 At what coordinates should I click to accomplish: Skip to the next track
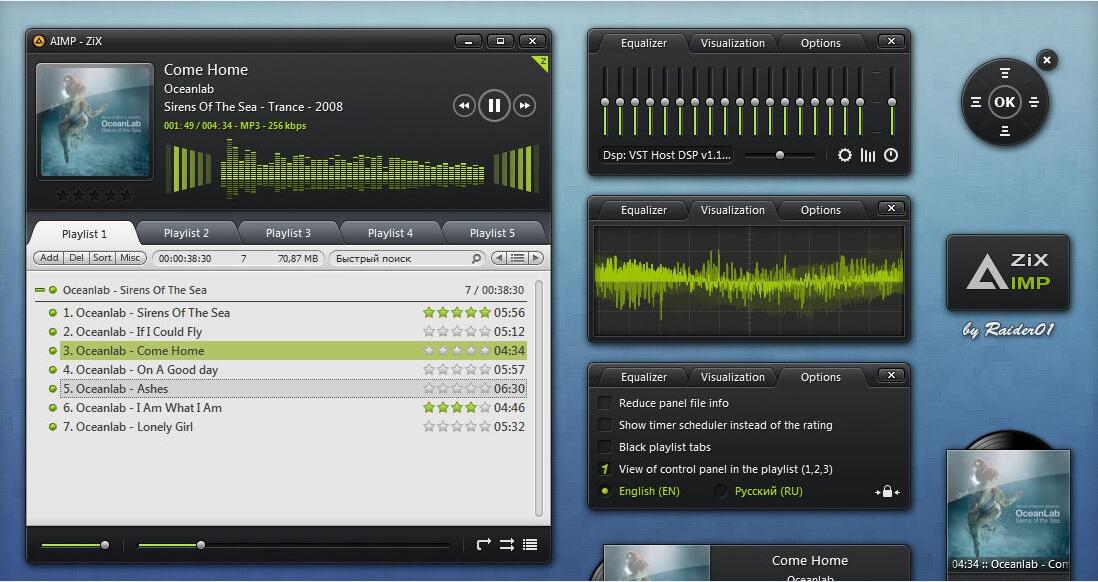[x=524, y=106]
